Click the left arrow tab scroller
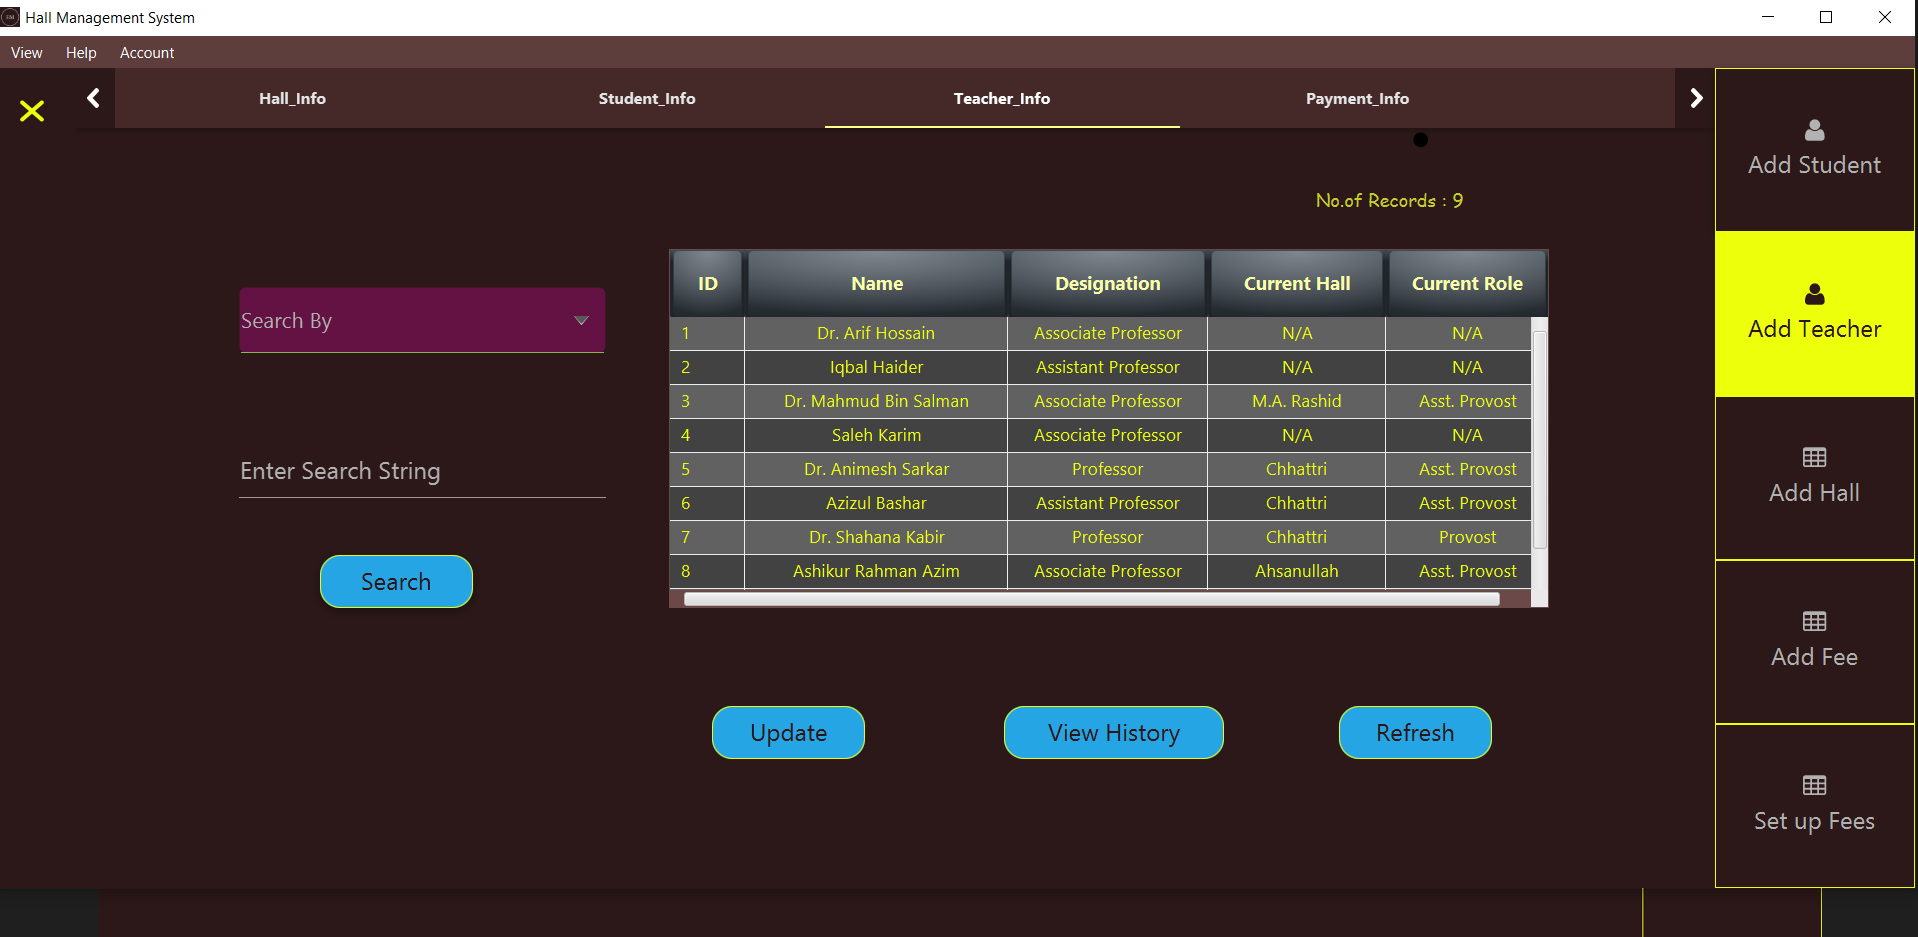 pyautogui.click(x=94, y=98)
